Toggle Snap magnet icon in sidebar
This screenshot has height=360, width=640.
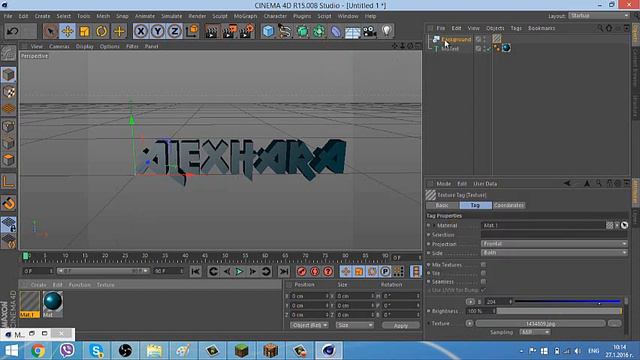(9, 203)
